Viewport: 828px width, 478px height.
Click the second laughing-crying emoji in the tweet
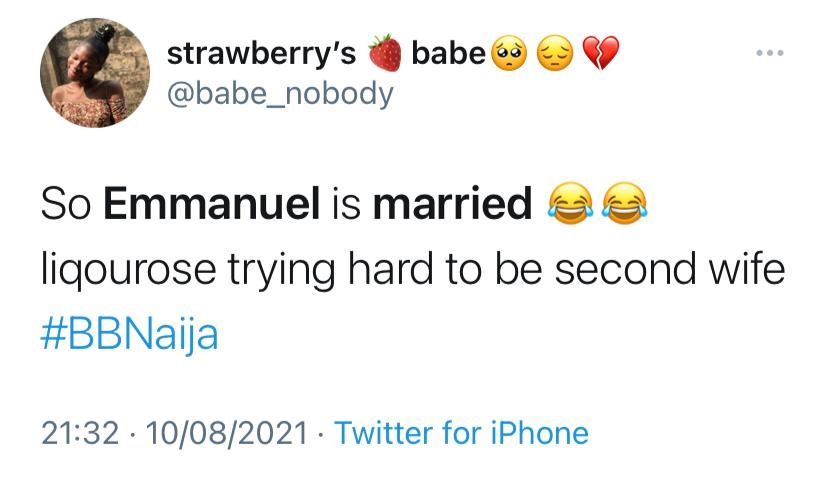click(625, 205)
